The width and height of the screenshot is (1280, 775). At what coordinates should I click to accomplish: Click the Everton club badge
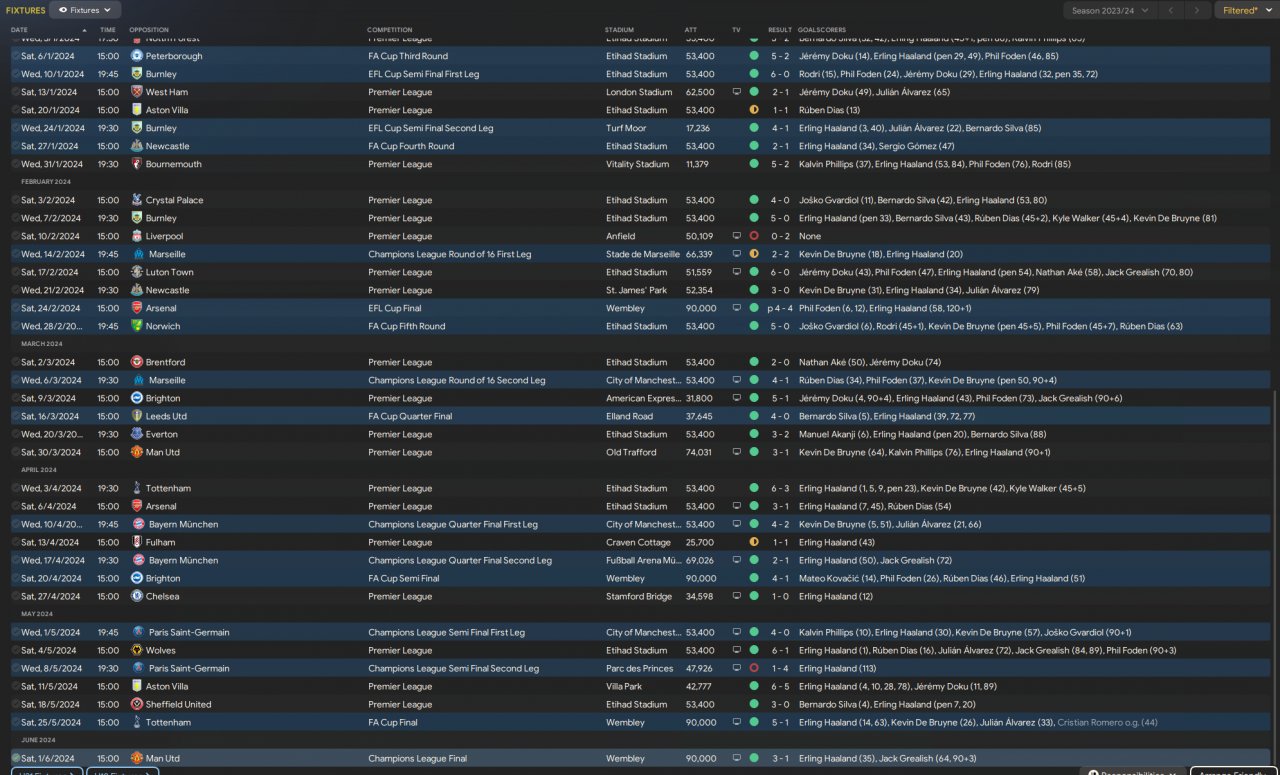pyautogui.click(x=137, y=434)
